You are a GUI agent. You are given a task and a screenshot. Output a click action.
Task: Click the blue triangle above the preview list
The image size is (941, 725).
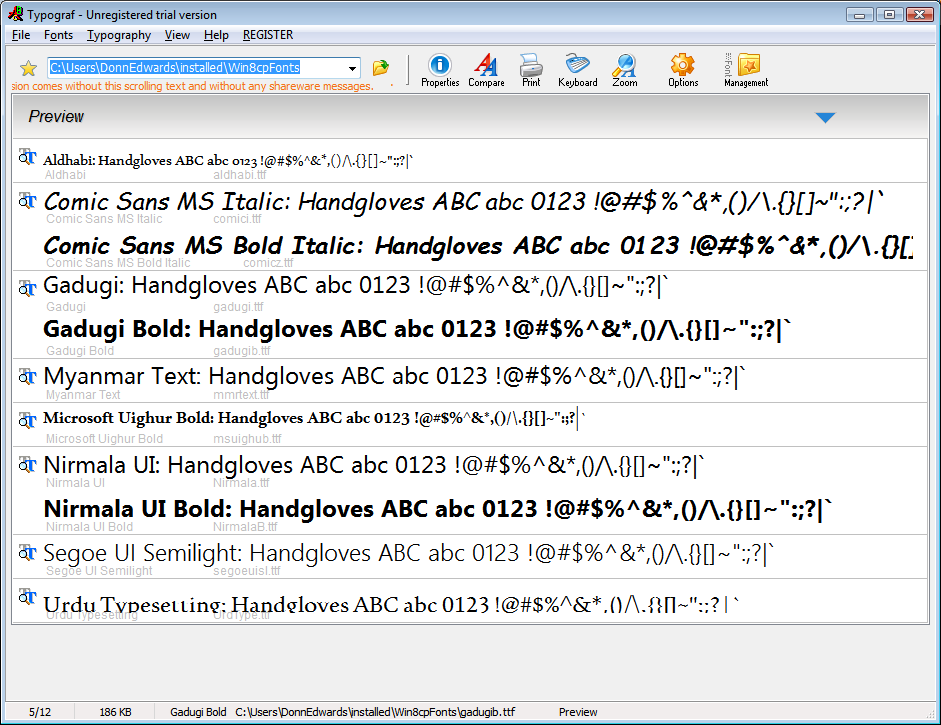click(825, 117)
